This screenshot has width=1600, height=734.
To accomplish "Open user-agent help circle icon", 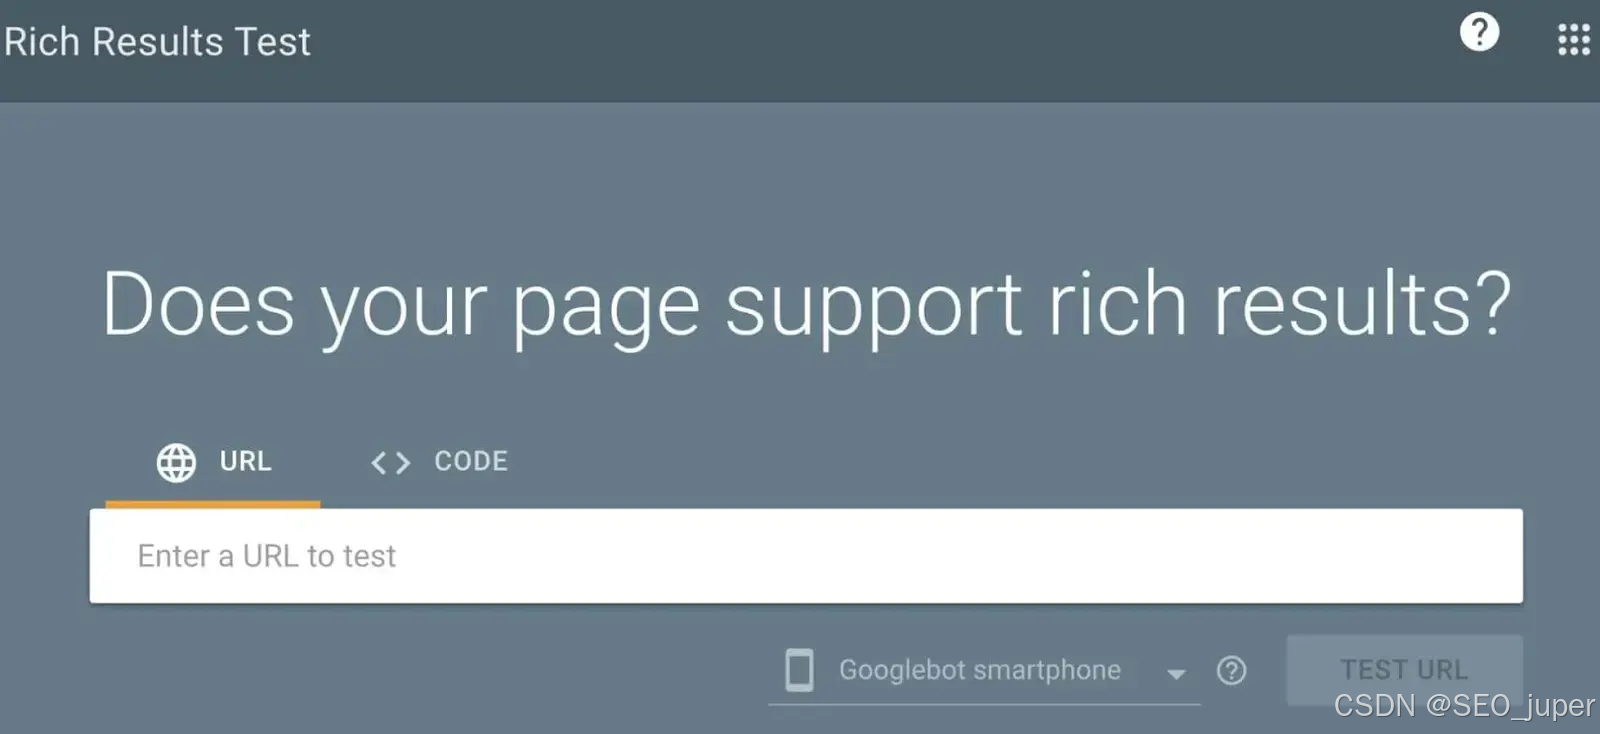I will coord(1231,670).
